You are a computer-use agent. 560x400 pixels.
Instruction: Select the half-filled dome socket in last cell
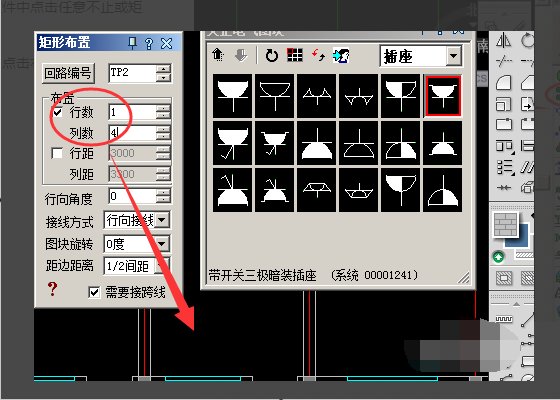(443, 190)
